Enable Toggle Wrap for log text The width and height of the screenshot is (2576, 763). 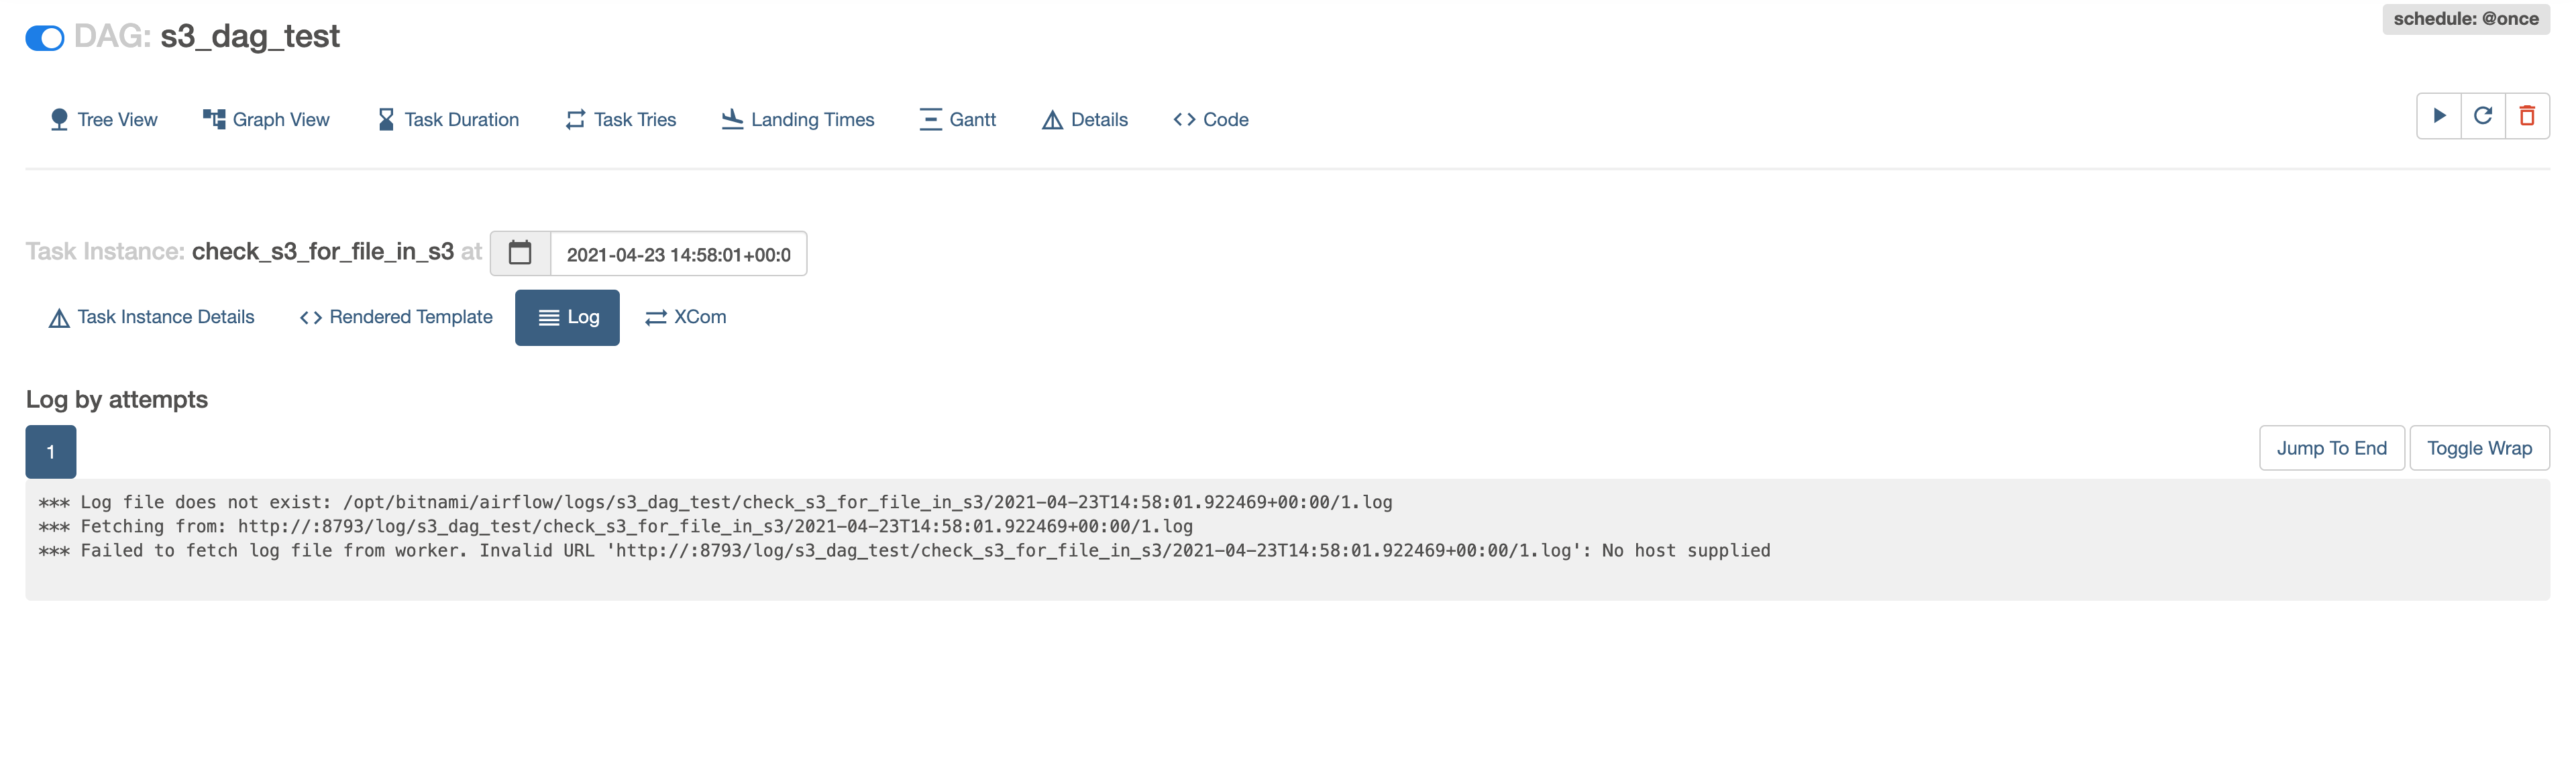coord(2479,447)
